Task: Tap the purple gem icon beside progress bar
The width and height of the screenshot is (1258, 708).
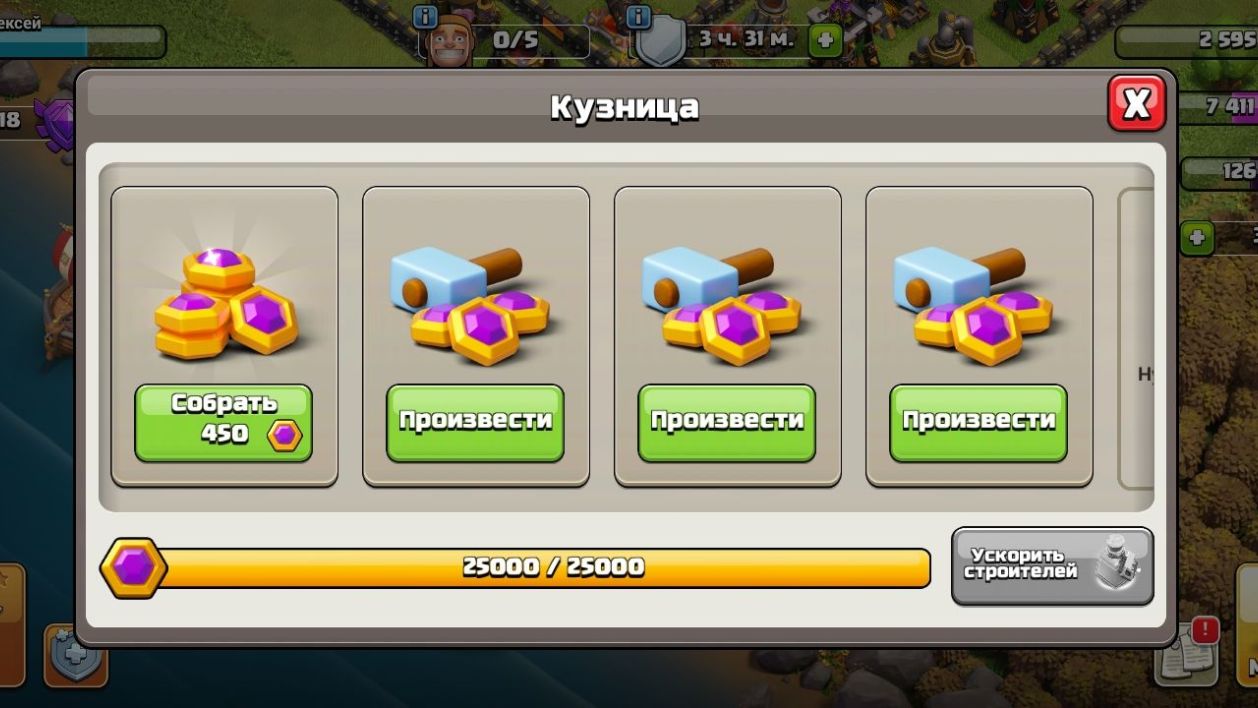Action: 133,568
